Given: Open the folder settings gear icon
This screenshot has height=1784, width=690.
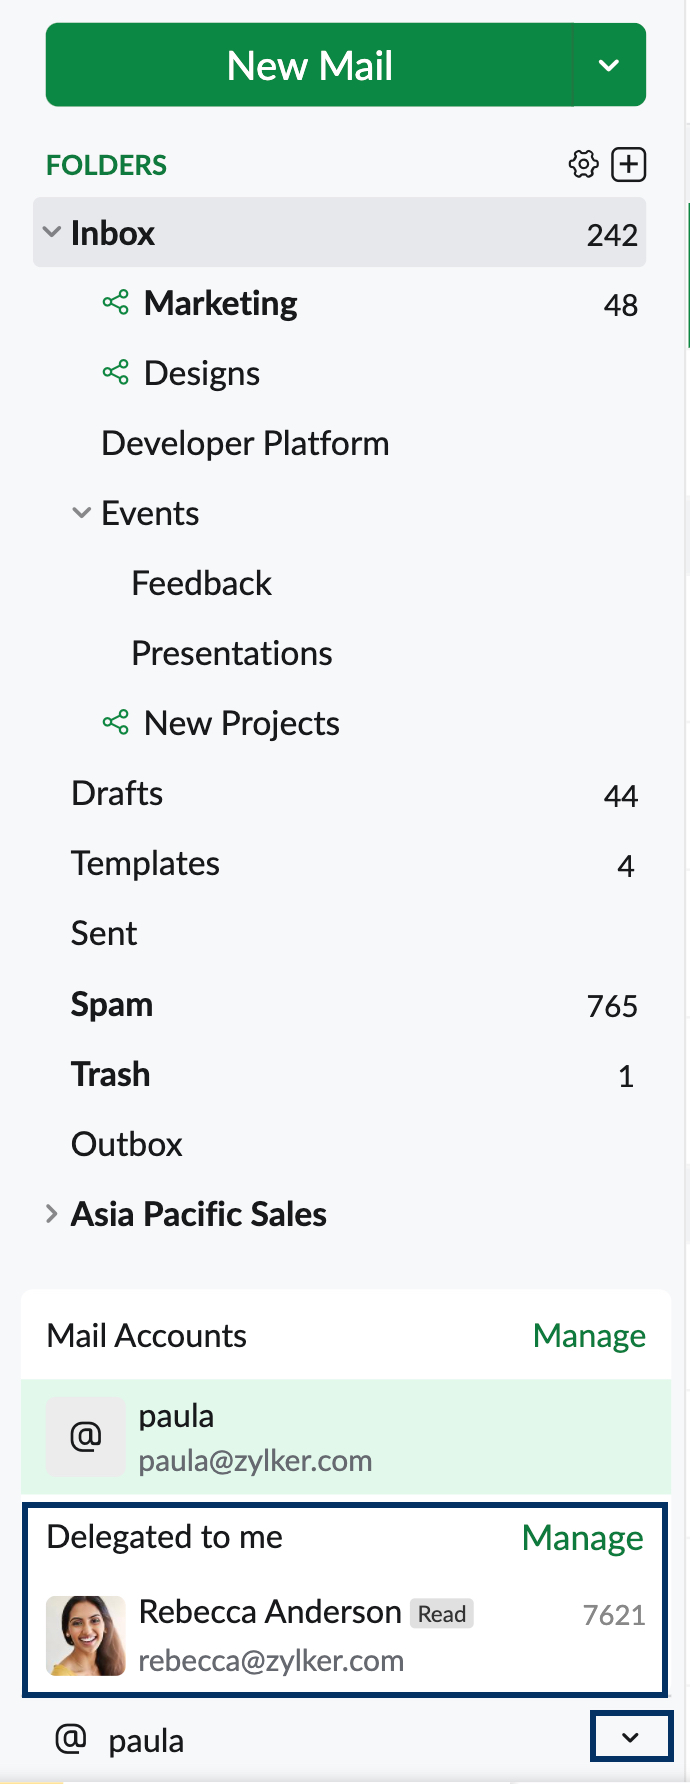Looking at the screenshot, I should click(x=583, y=164).
